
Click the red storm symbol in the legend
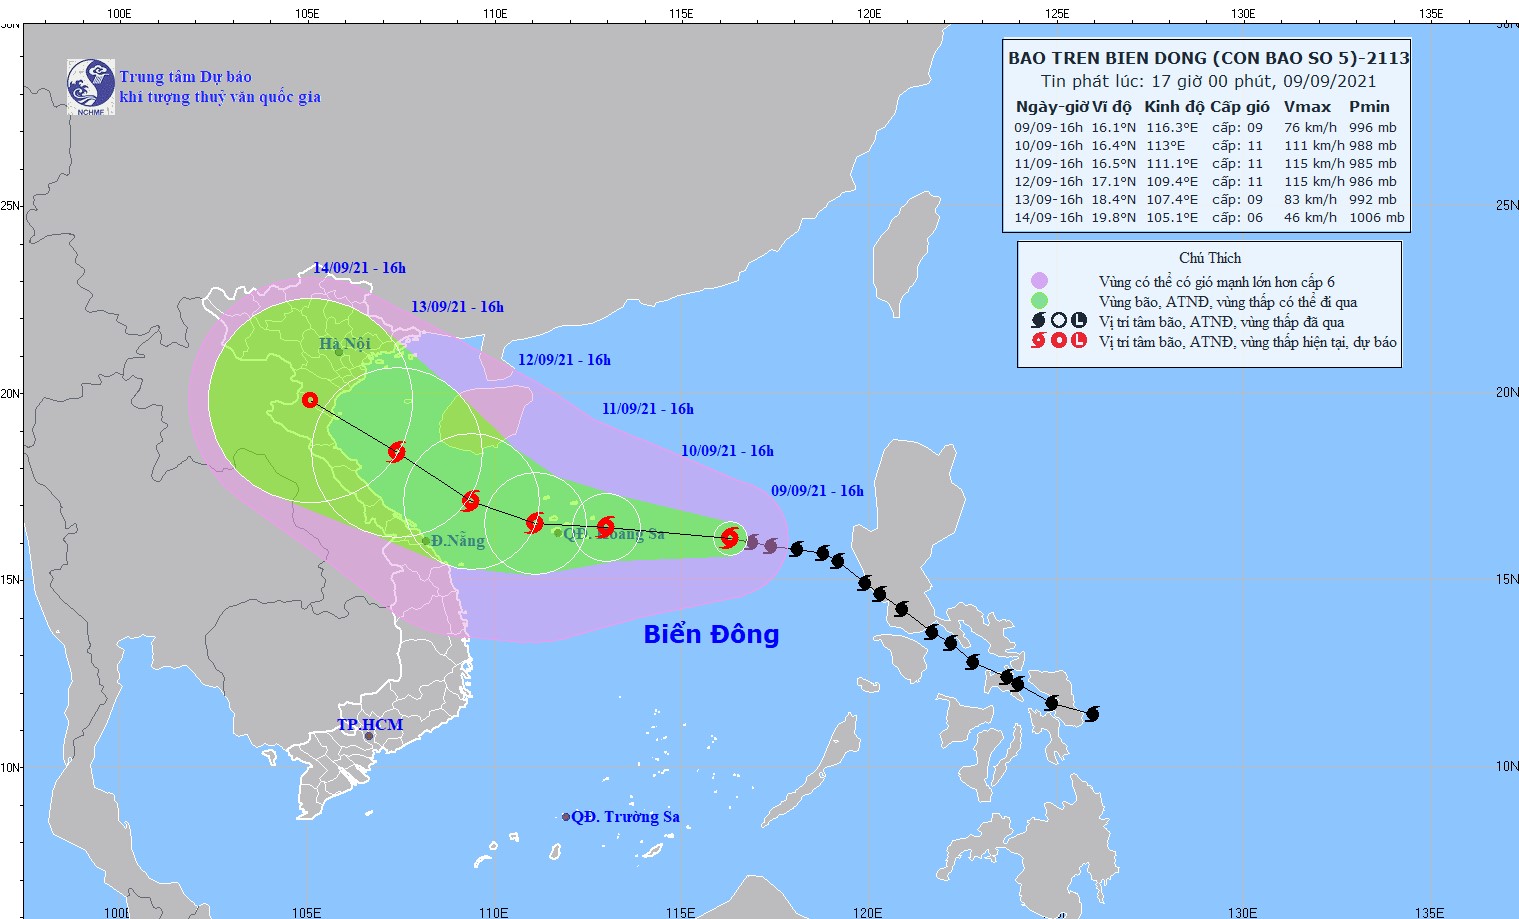[1039, 341]
